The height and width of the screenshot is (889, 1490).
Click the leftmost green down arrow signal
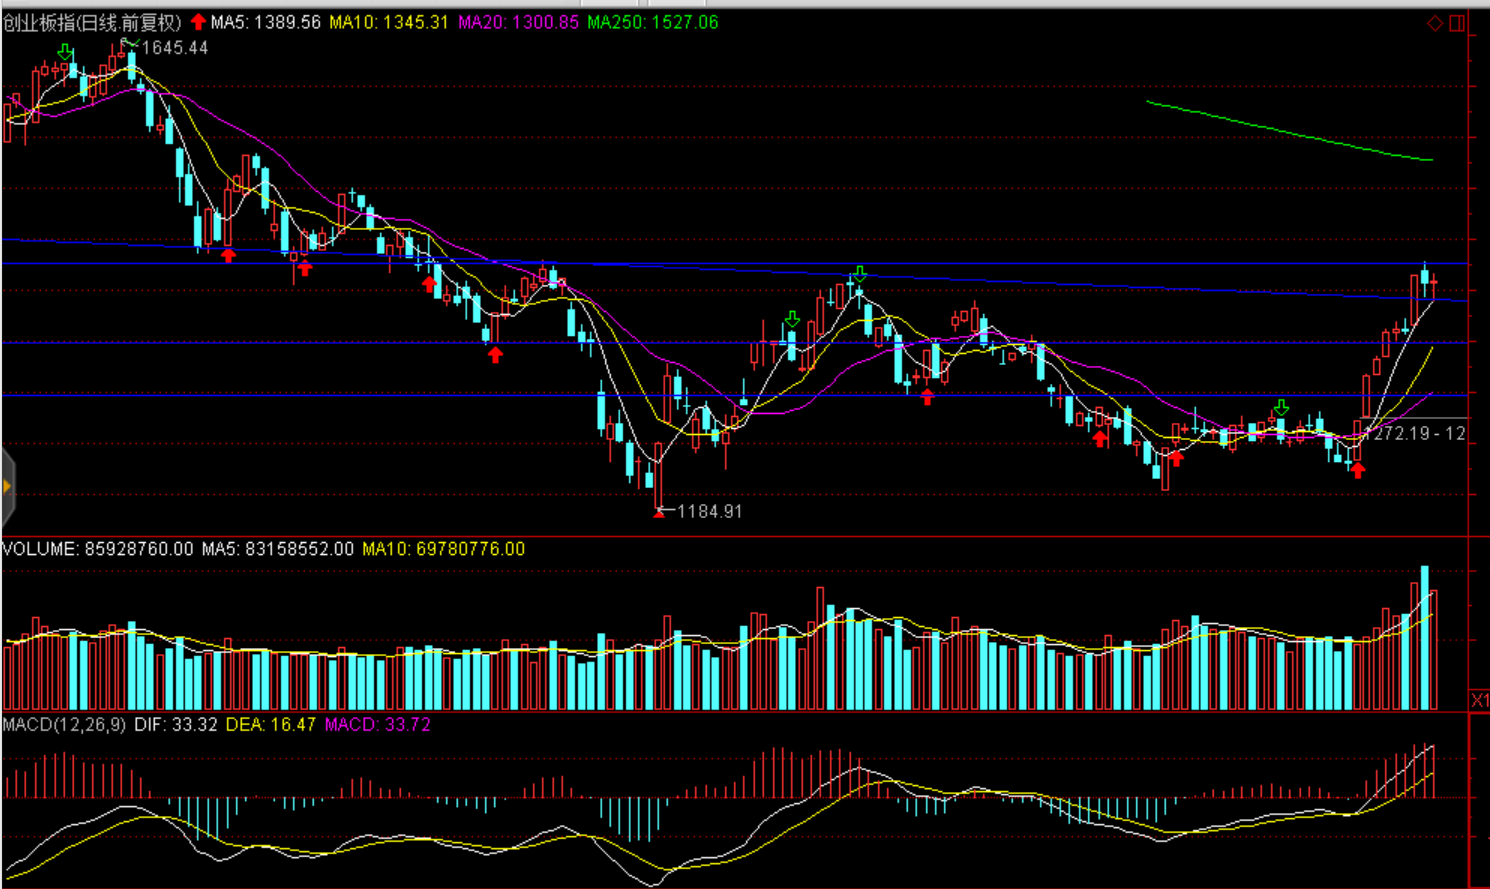pyautogui.click(x=66, y=52)
